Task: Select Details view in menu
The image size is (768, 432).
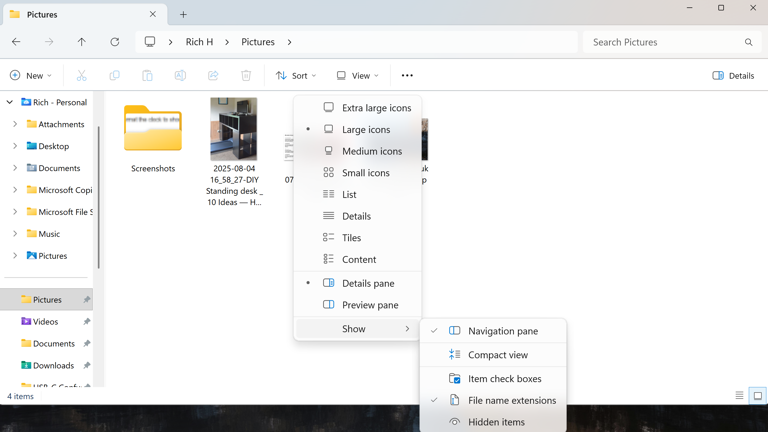Action: (358, 216)
